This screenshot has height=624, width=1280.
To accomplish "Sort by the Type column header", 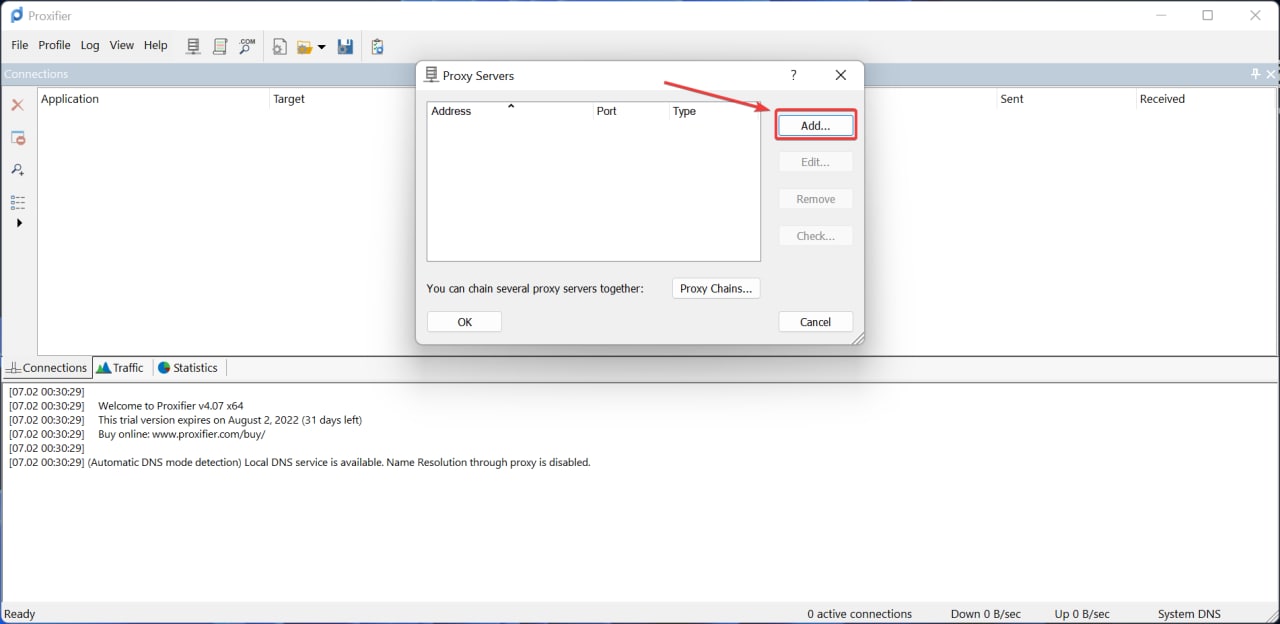I will click(x=714, y=111).
